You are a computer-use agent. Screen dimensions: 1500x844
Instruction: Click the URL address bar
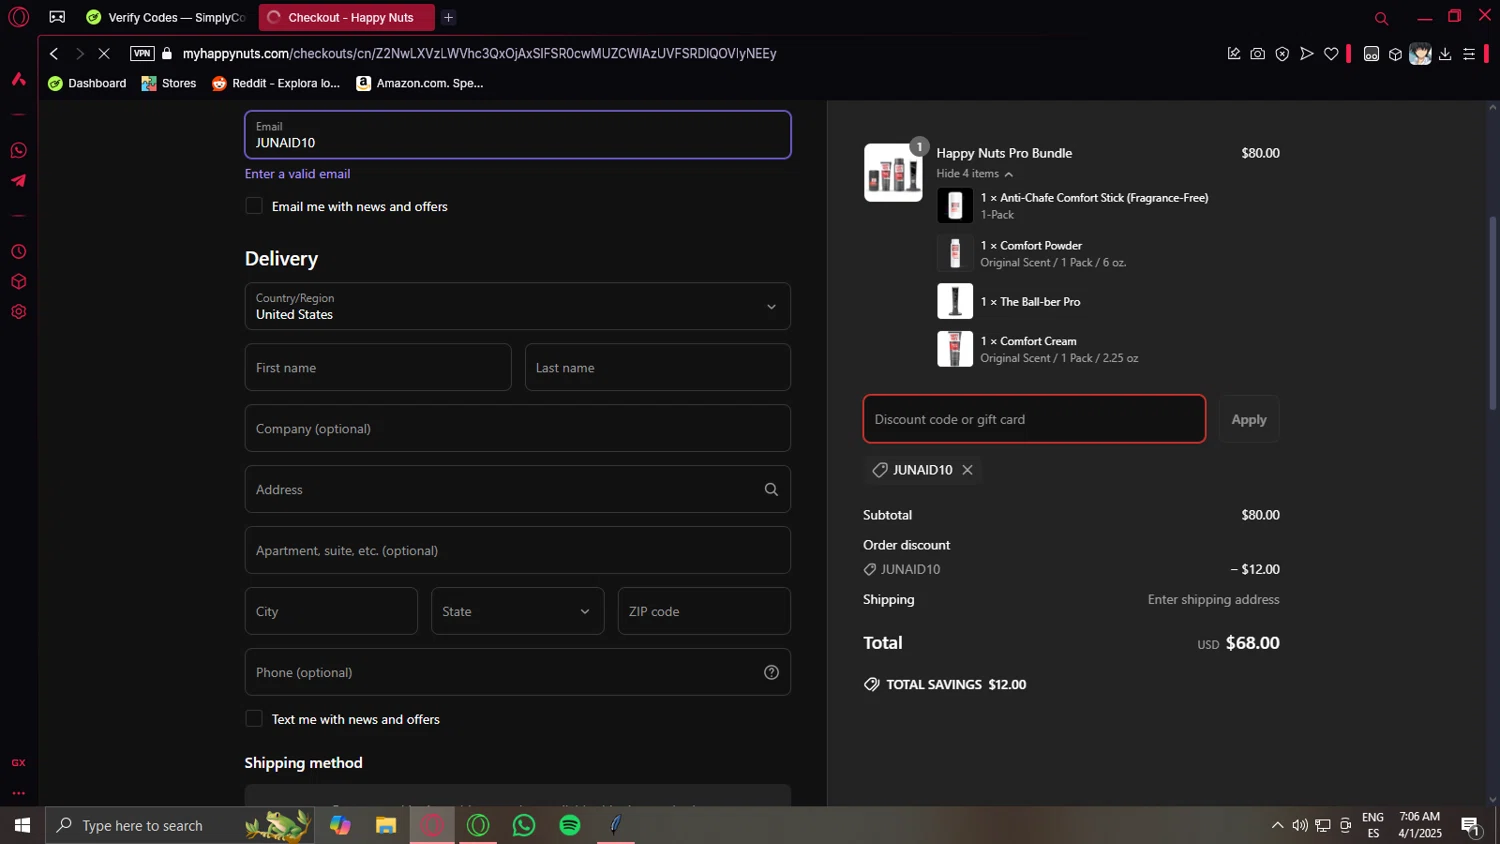[x=480, y=54]
